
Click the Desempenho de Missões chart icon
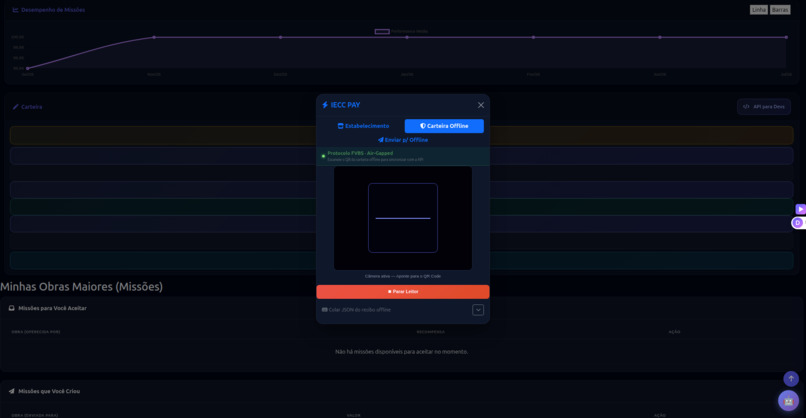tap(15, 10)
